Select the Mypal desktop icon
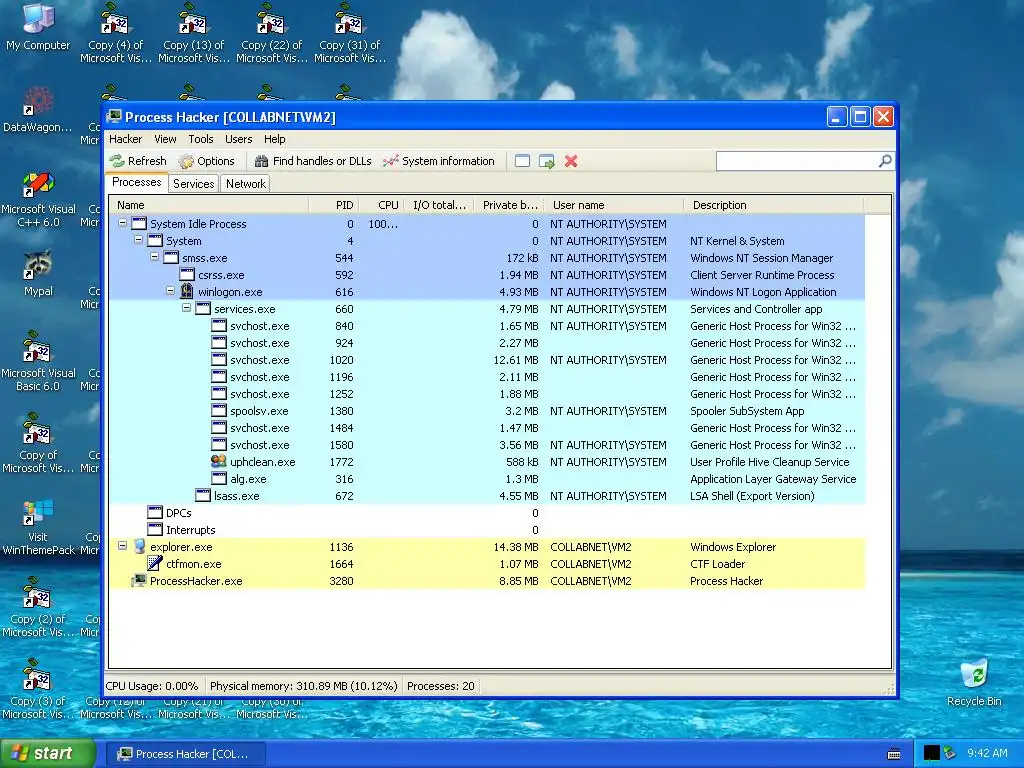1024x768 pixels. [38, 273]
